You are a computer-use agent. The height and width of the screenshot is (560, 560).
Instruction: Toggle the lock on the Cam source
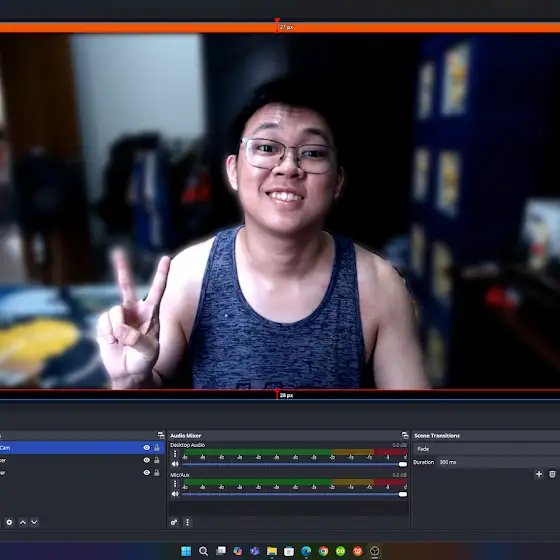(x=157, y=448)
